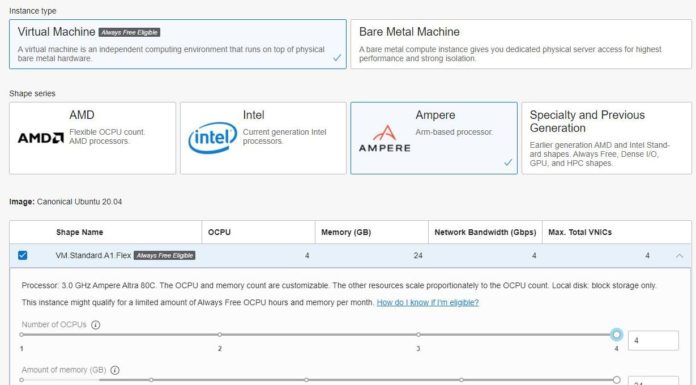Click the Network Bandwidth (Gbps) column header

click(485, 232)
